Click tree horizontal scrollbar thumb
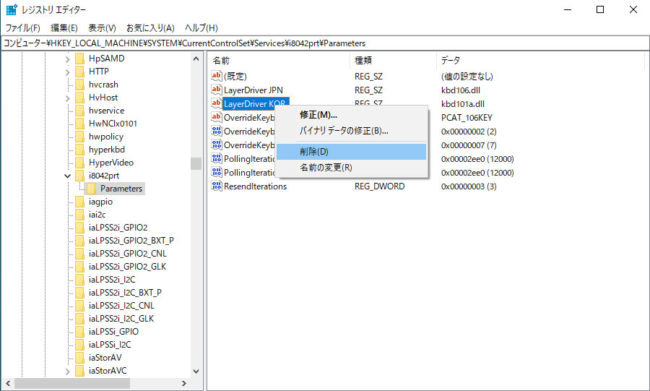The width and height of the screenshot is (650, 391). pyautogui.click(x=72, y=384)
